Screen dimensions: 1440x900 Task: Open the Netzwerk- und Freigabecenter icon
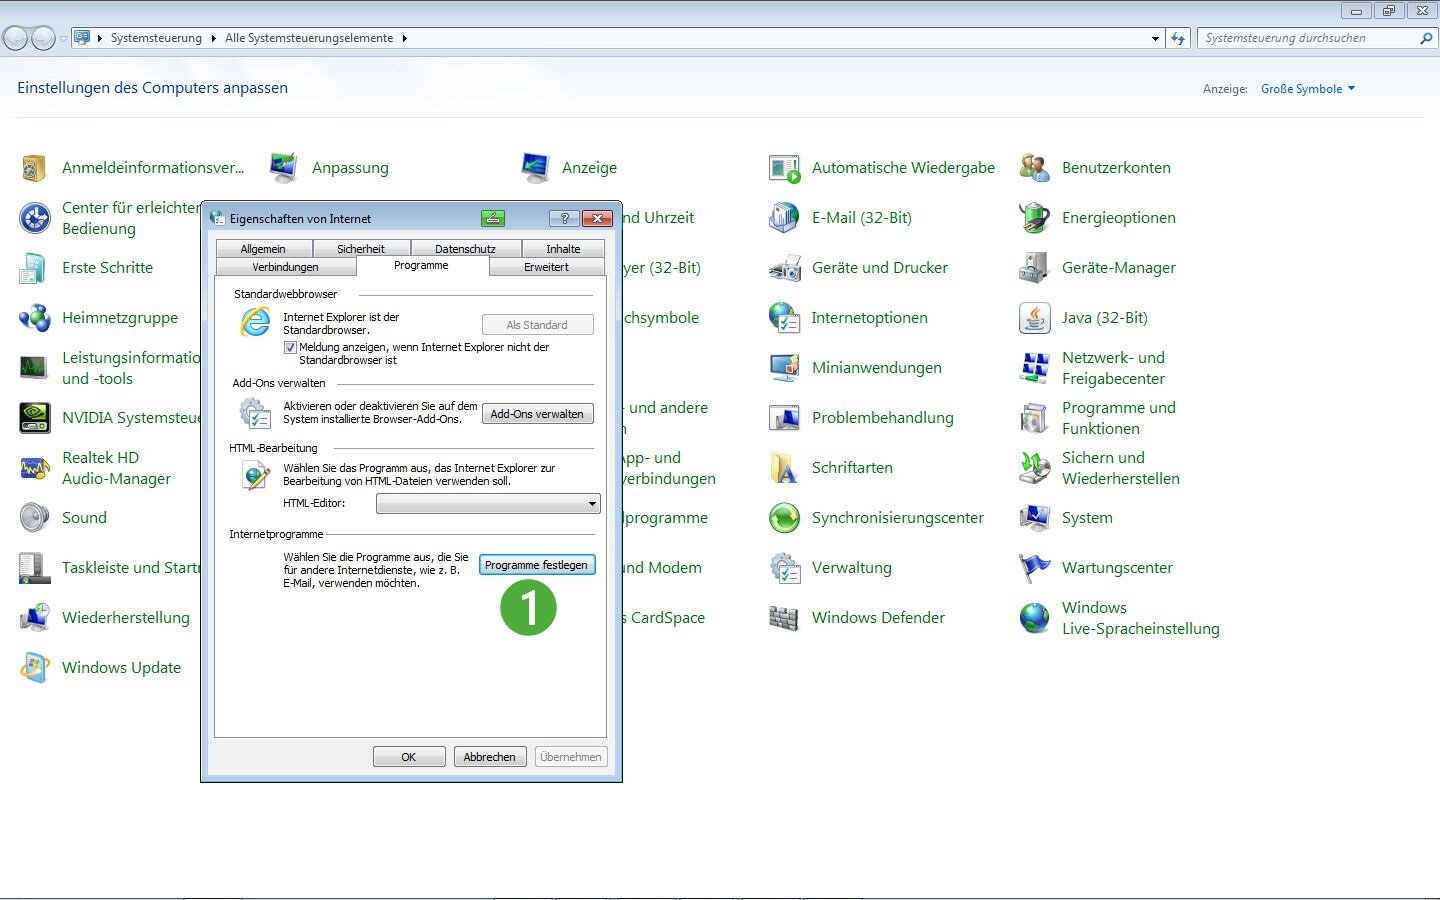pyautogui.click(x=1034, y=368)
